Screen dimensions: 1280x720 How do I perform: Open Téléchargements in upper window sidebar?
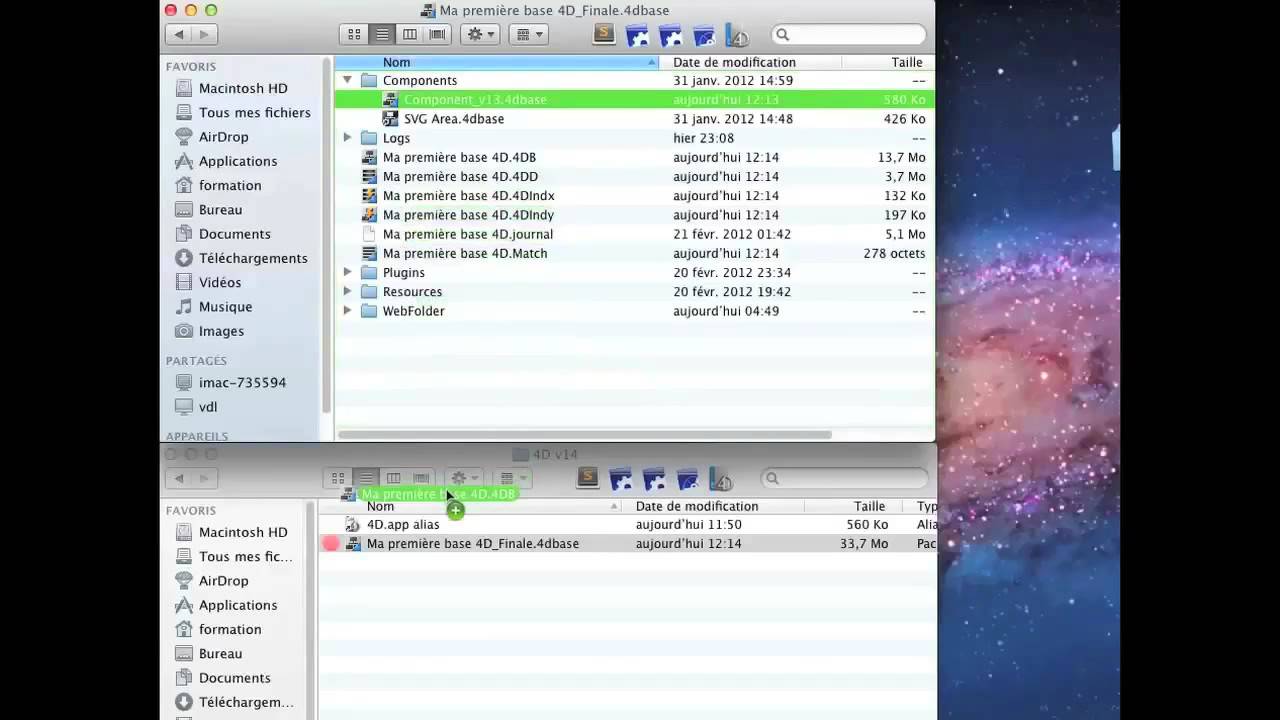pos(253,258)
